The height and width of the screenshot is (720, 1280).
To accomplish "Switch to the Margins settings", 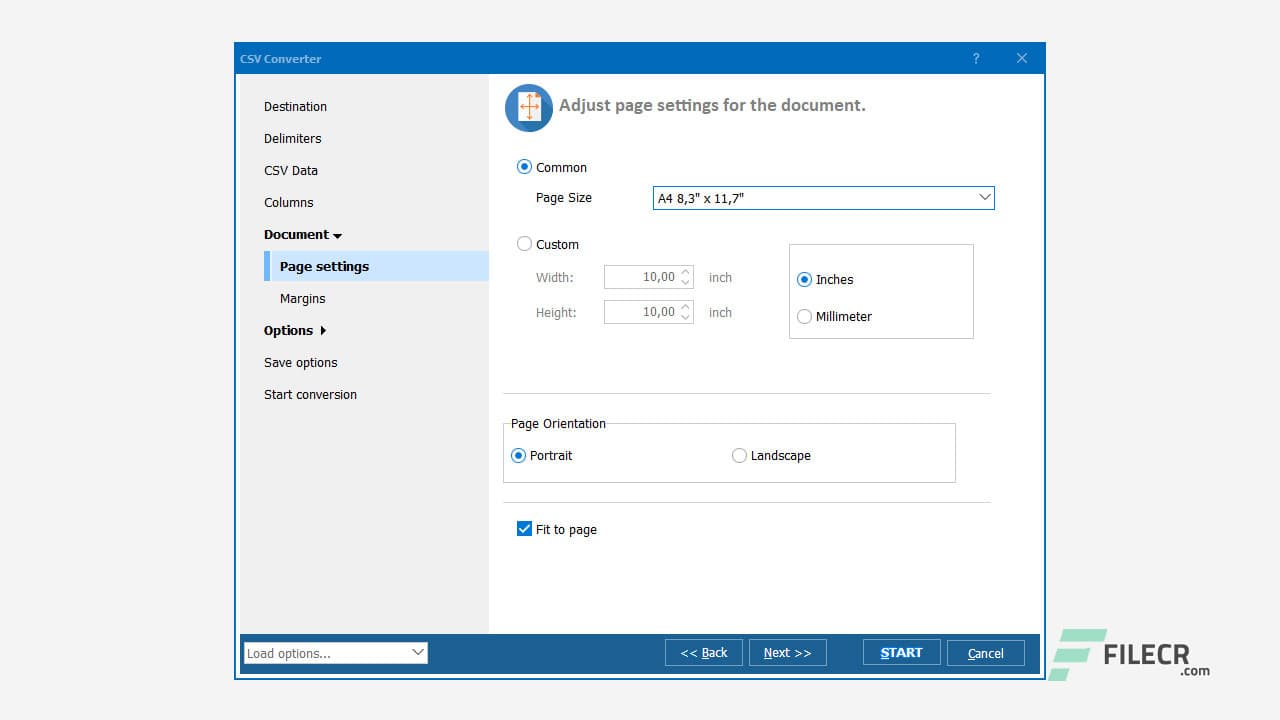I will tap(302, 298).
